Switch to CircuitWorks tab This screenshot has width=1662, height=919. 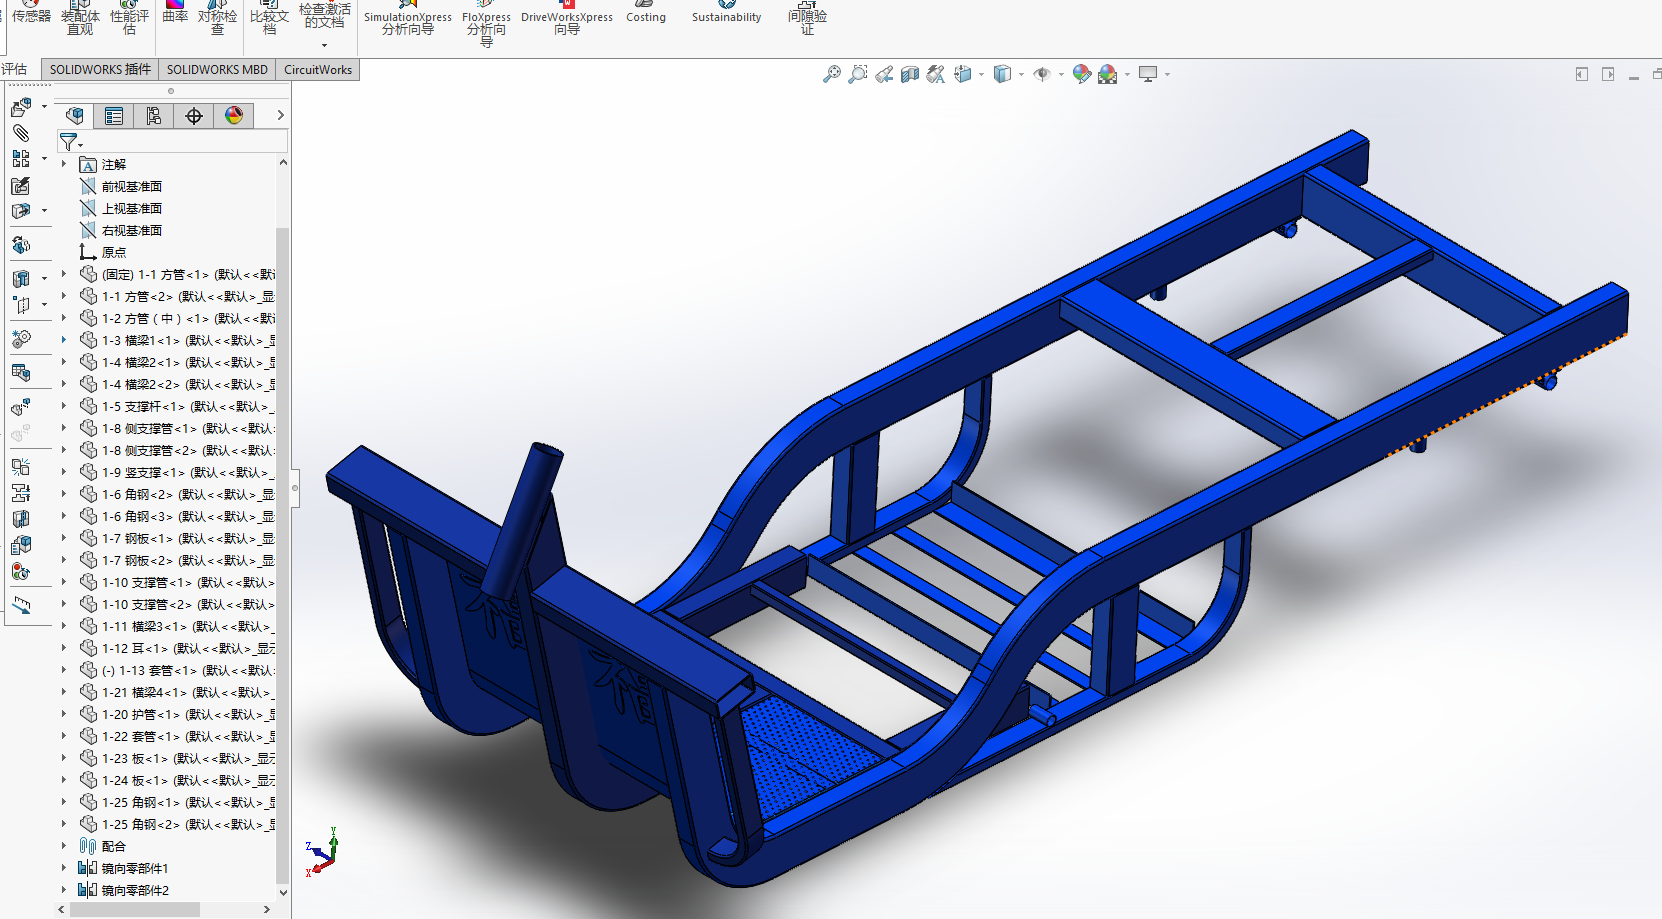pyautogui.click(x=317, y=70)
